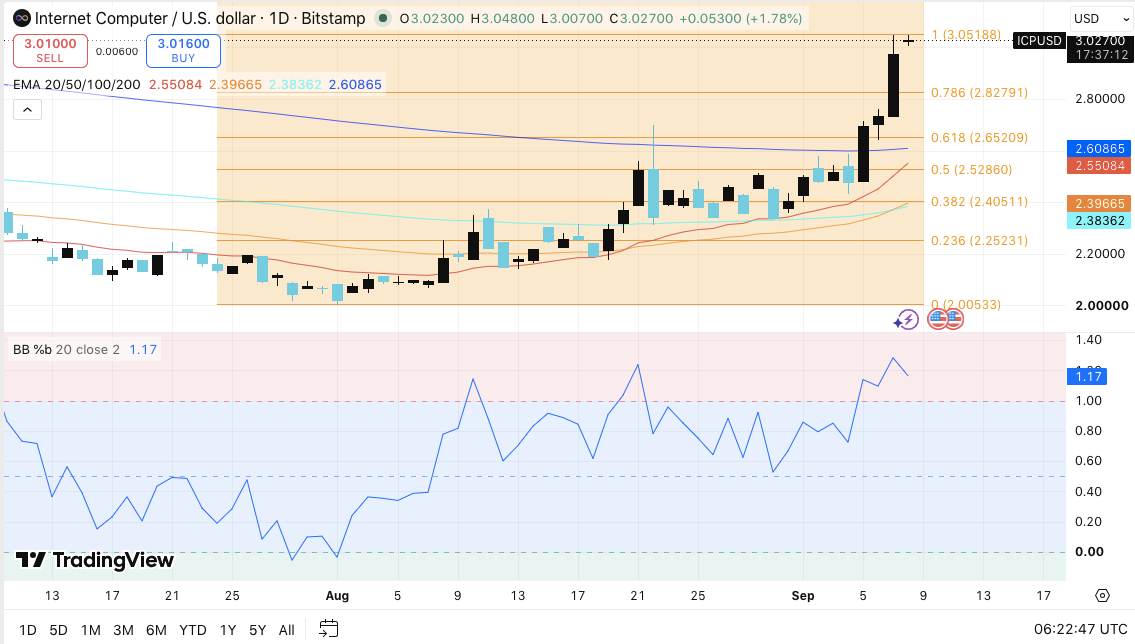Click the 0.00600 spread value
1135x644 pixels.
tap(117, 51)
